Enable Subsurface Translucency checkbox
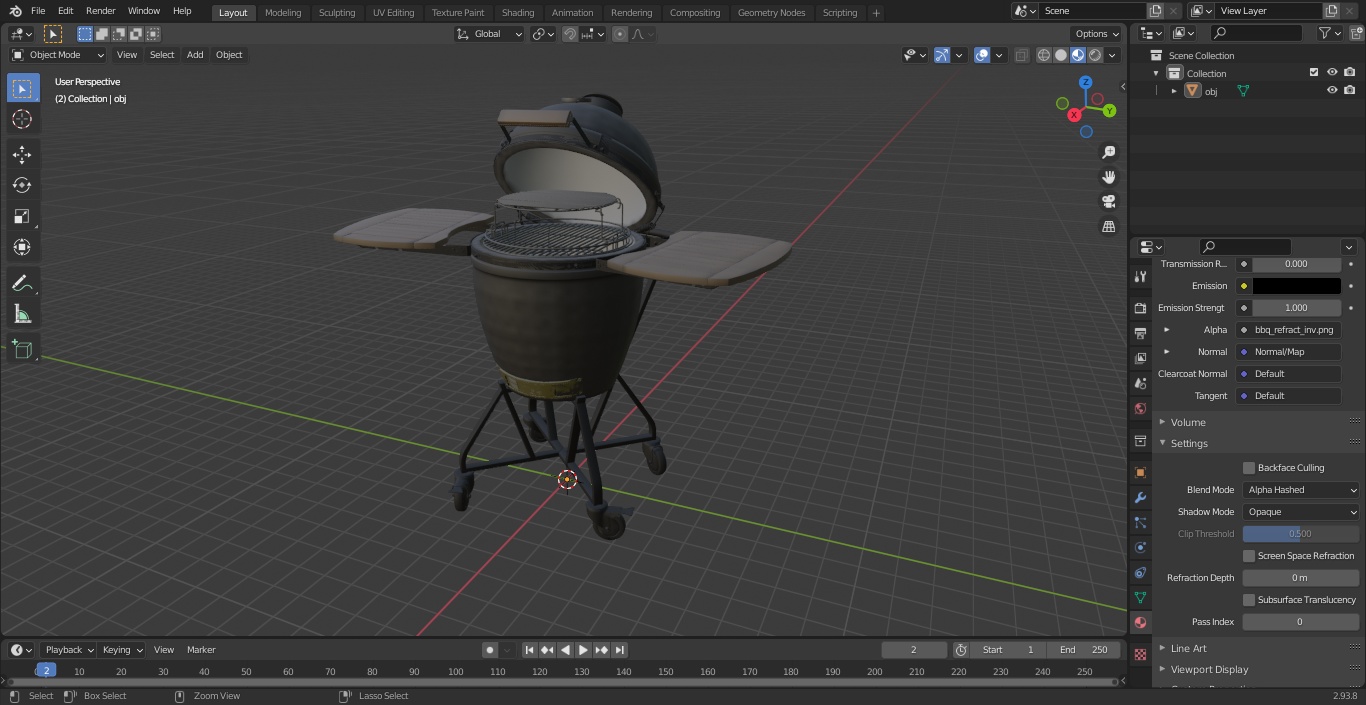The width and height of the screenshot is (1366, 705). (1249, 600)
